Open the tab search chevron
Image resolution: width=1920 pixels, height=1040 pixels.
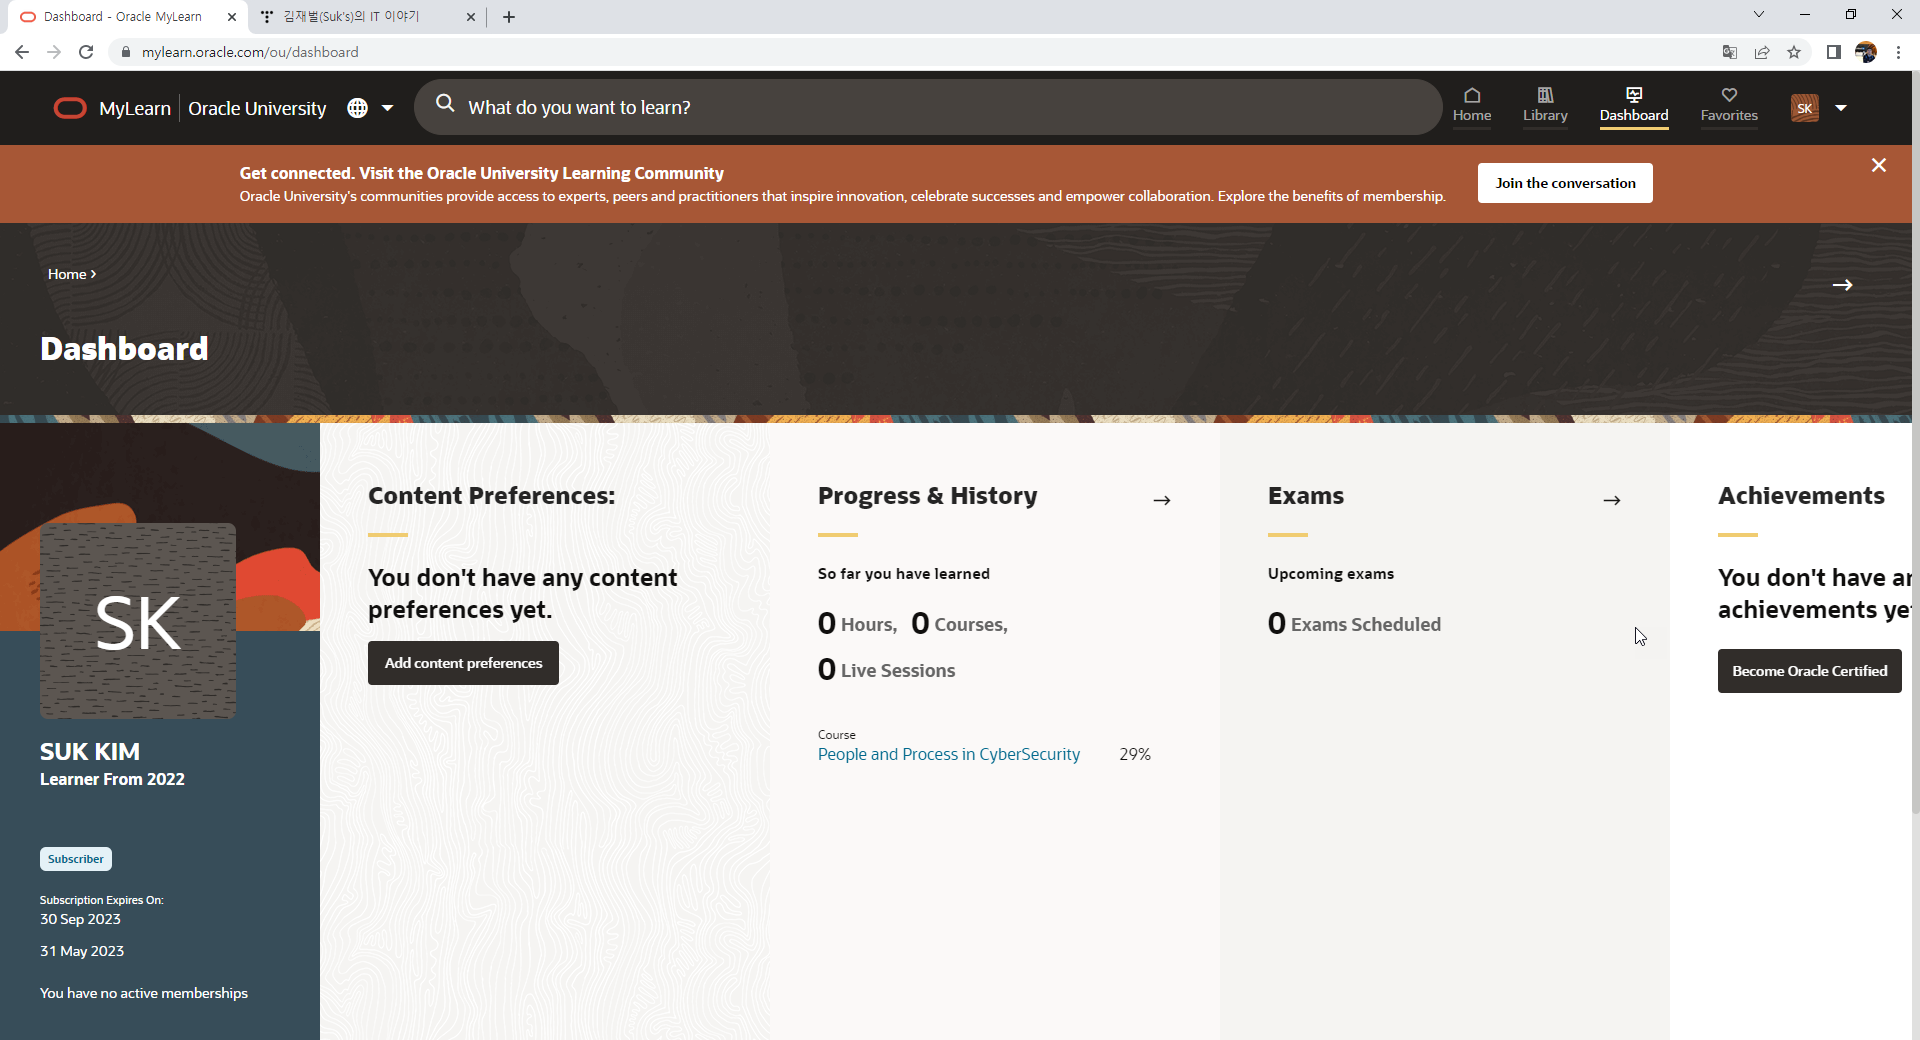tap(1759, 14)
